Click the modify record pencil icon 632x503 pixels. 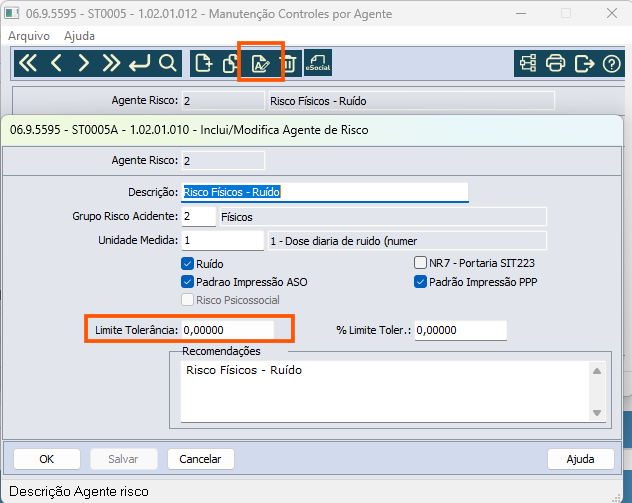point(260,64)
